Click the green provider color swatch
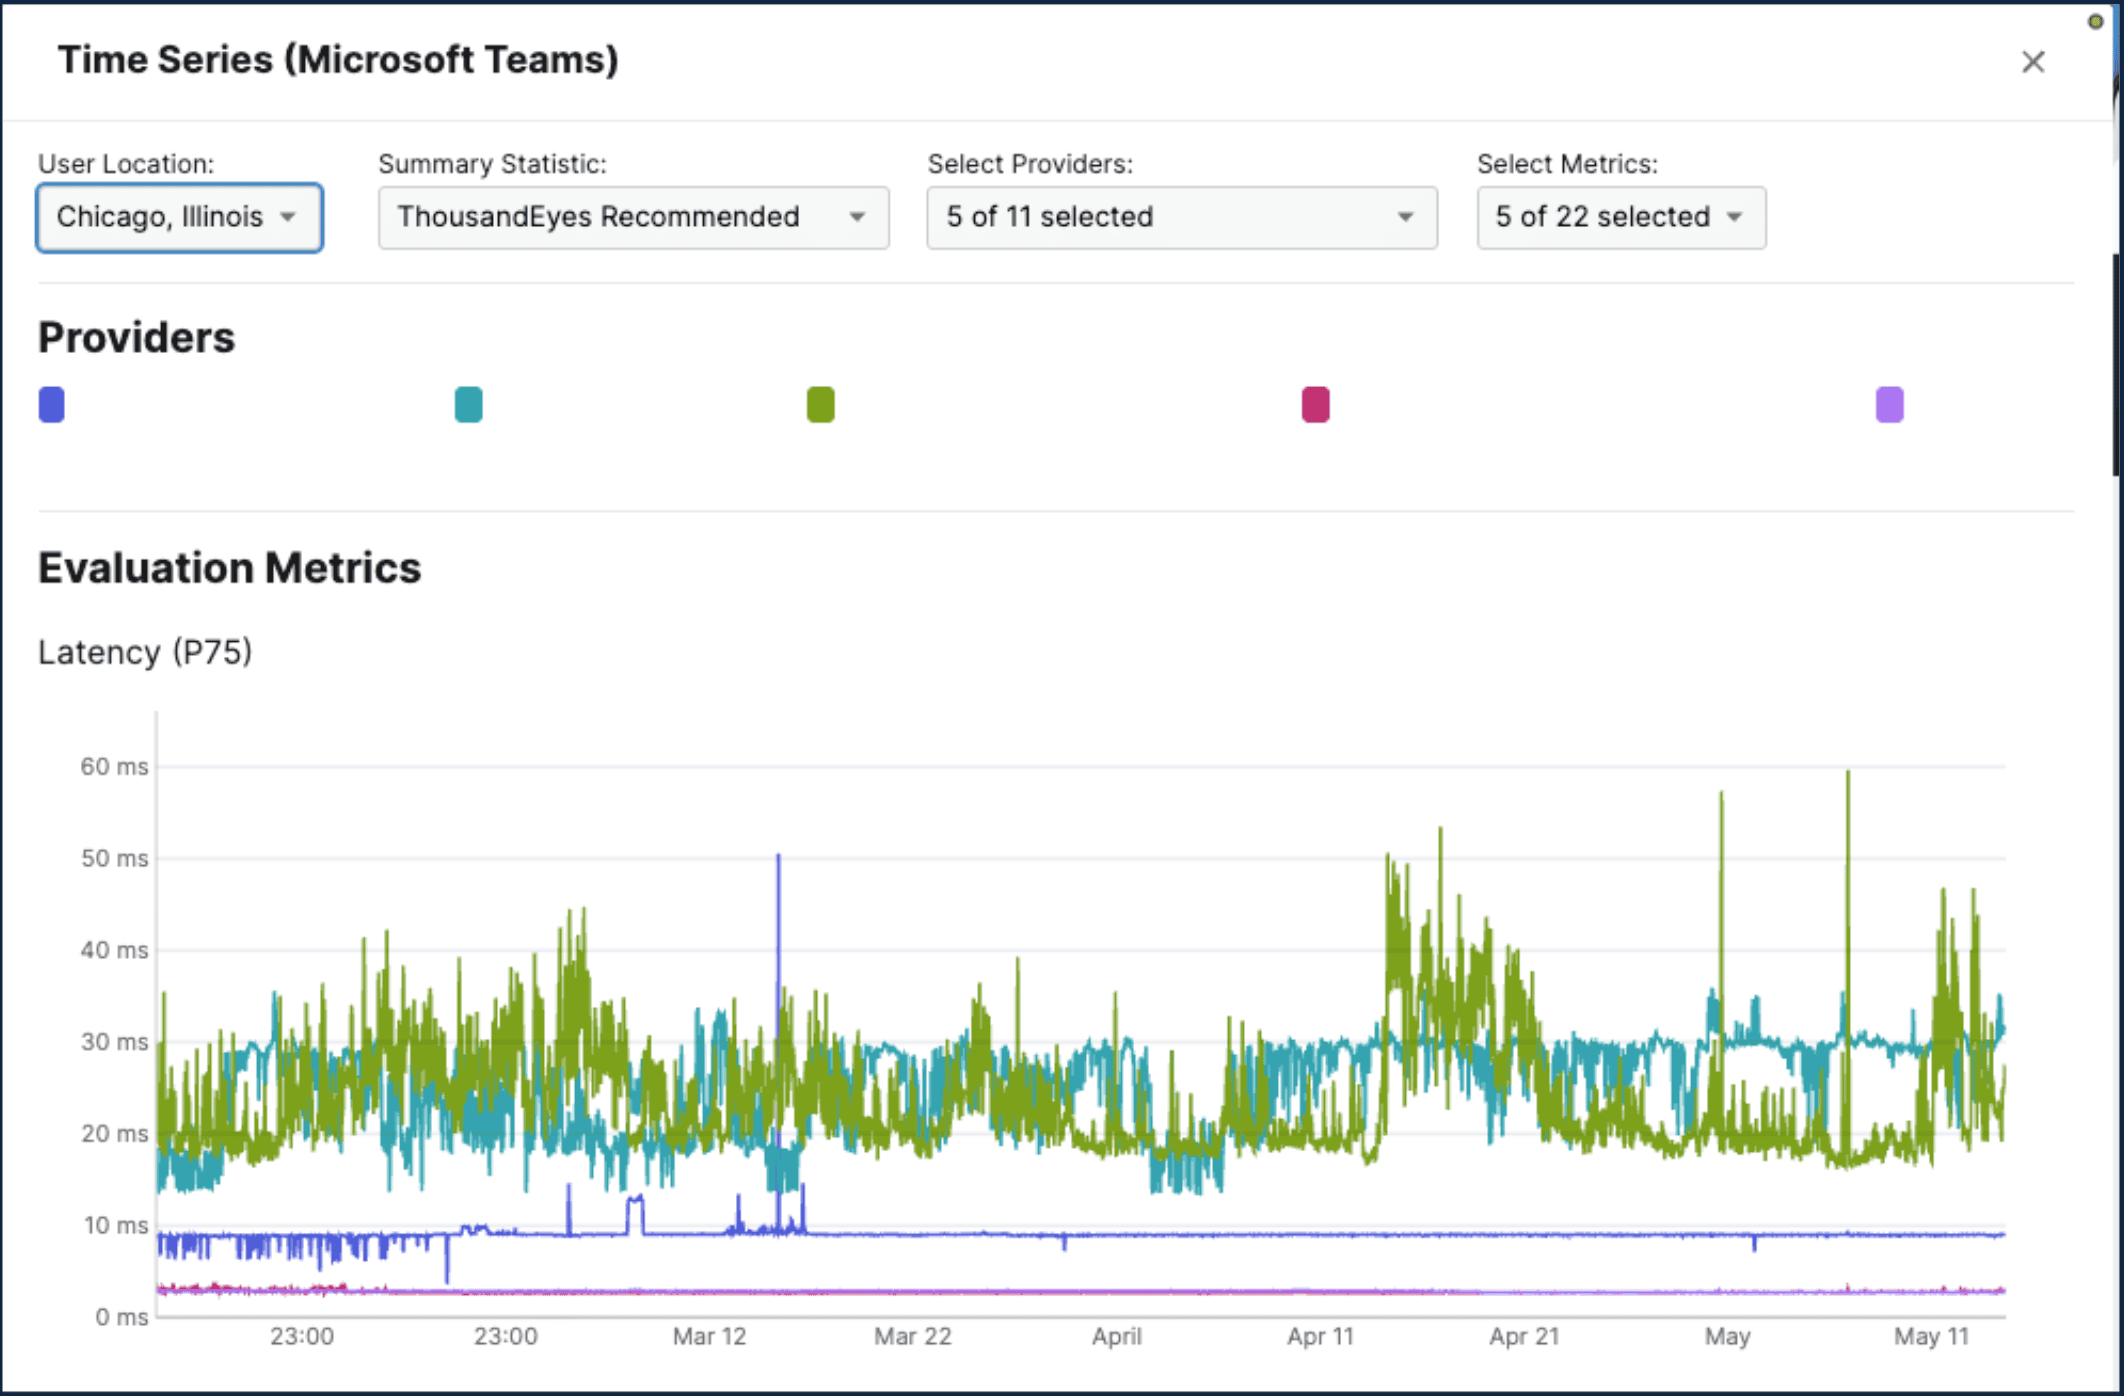This screenshot has height=1396, width=2124. 820,405
